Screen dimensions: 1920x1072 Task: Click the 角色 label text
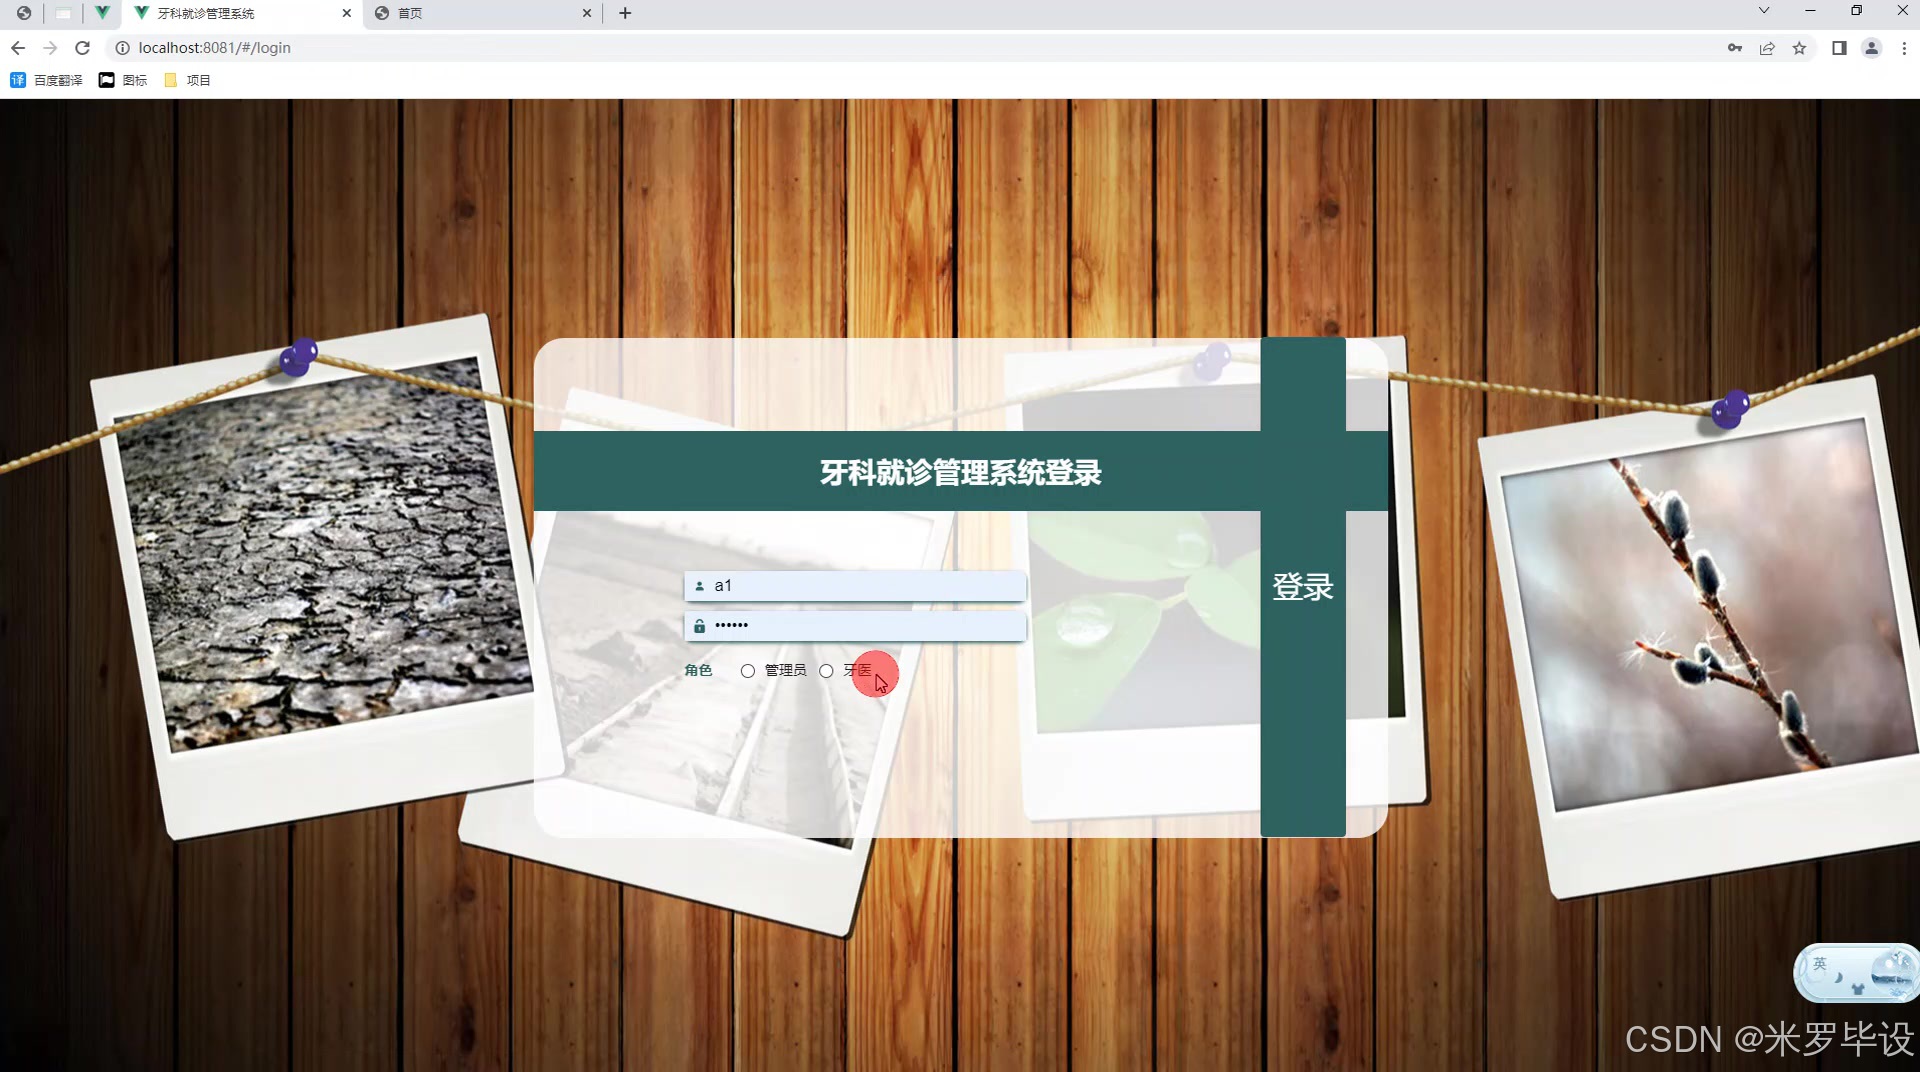click(698, 670)
